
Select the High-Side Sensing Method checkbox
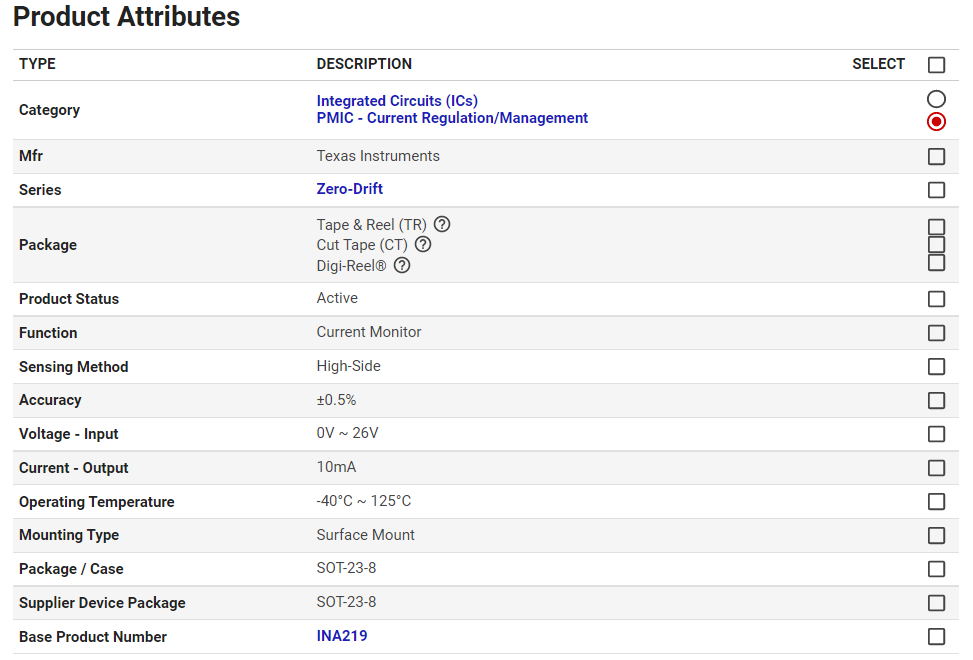point(936,367)
